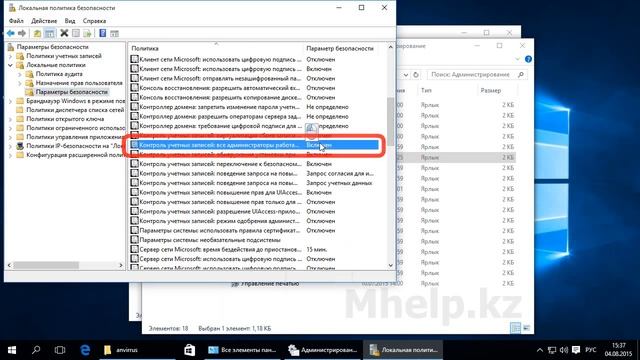
Task: Open the Store icon on the taskbar
Action: pyautogui.click(x=189, y=350)
